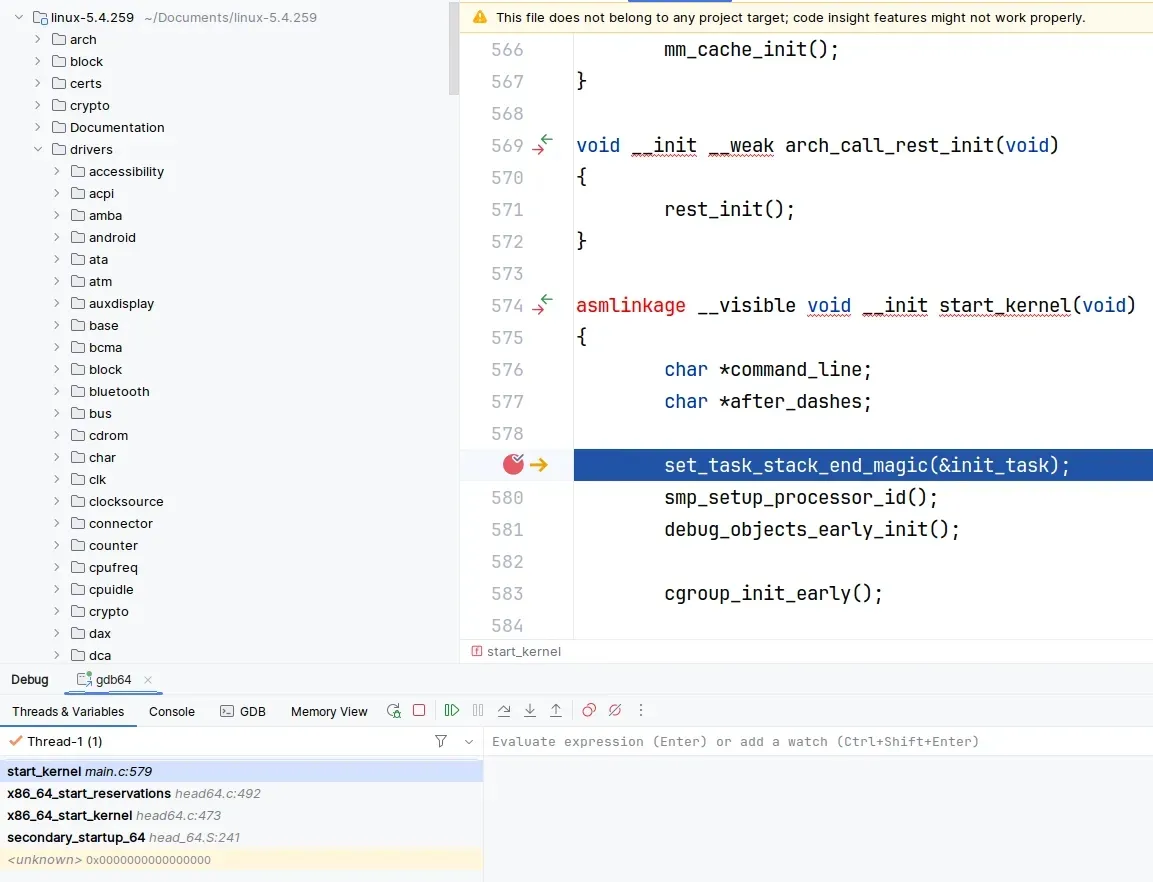Viewport: 1153px width, 882px height.
Task: Select the x86_64_start_kernel head64.c:473 frame
Action: (241, 815)
